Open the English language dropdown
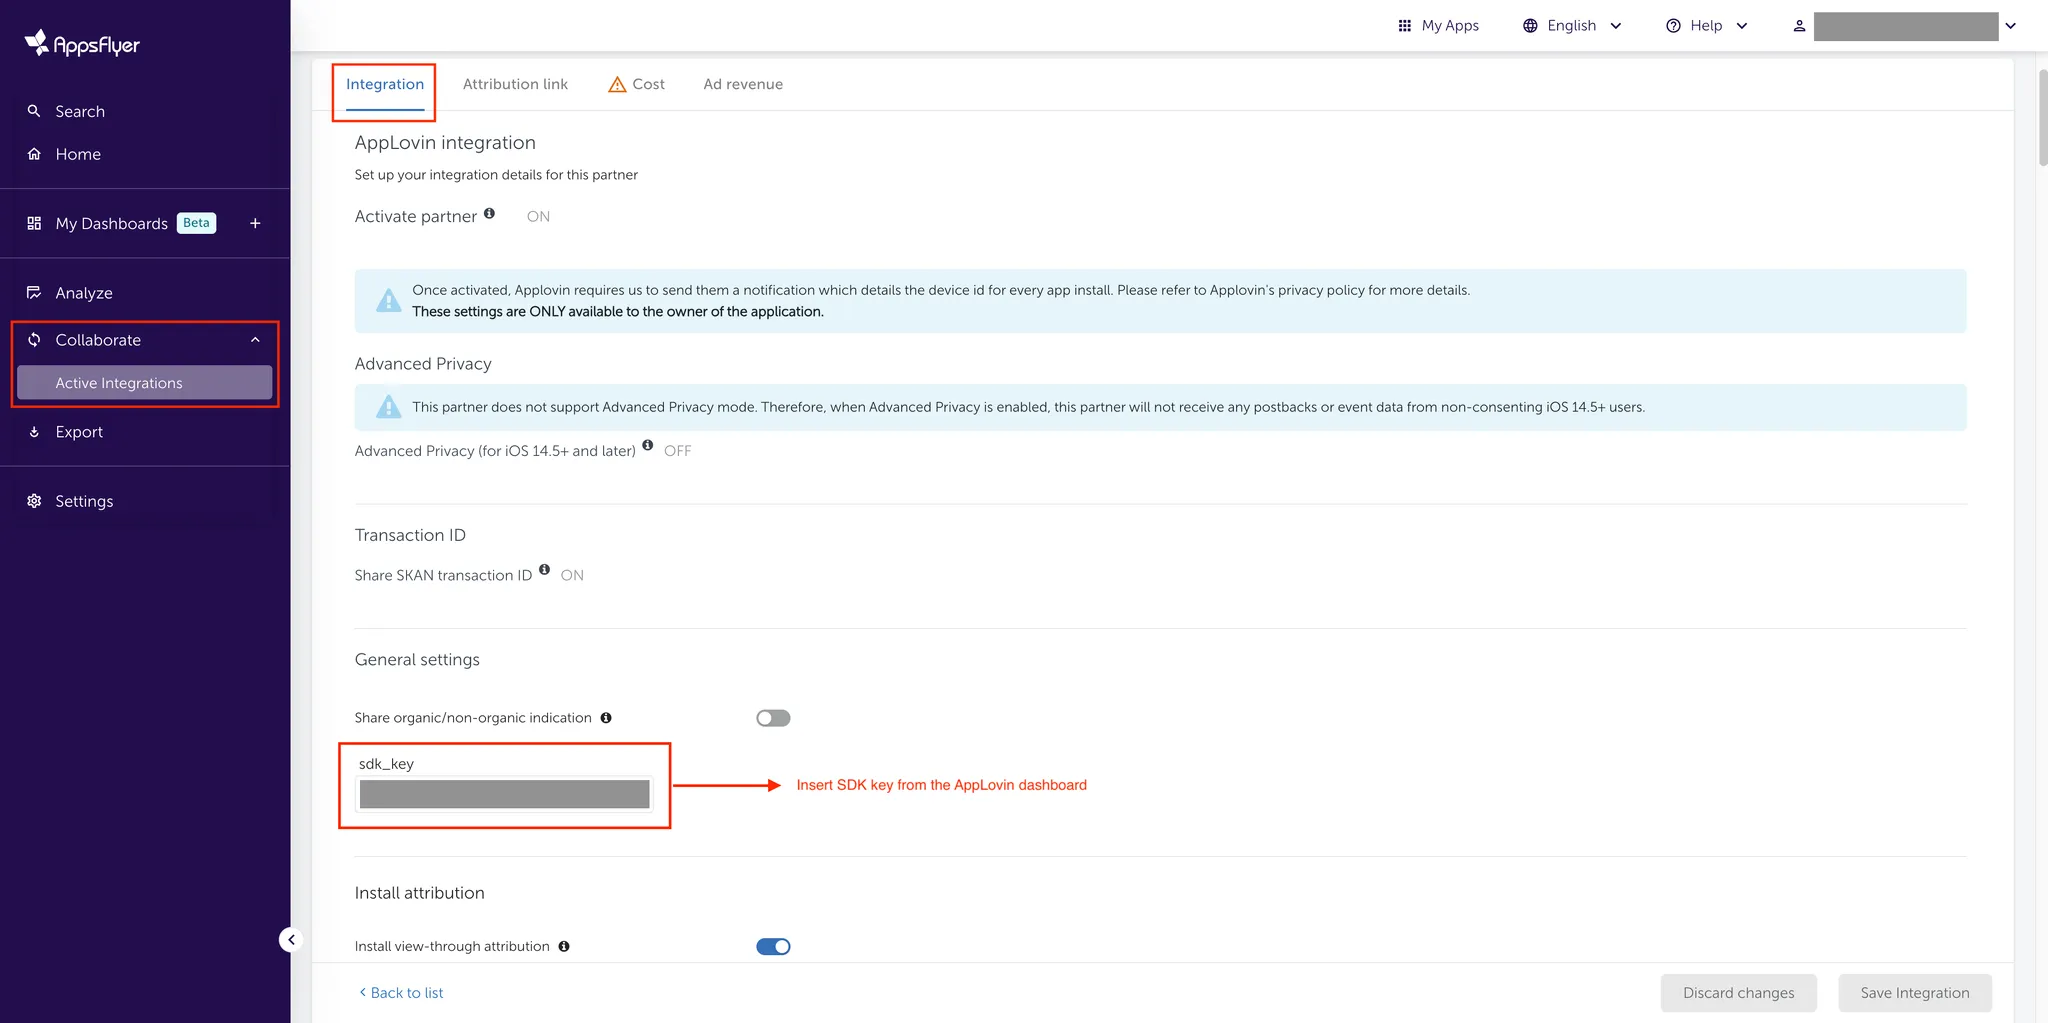The height and width of the screenshot is (1023, 2048). pos(1572,26)
